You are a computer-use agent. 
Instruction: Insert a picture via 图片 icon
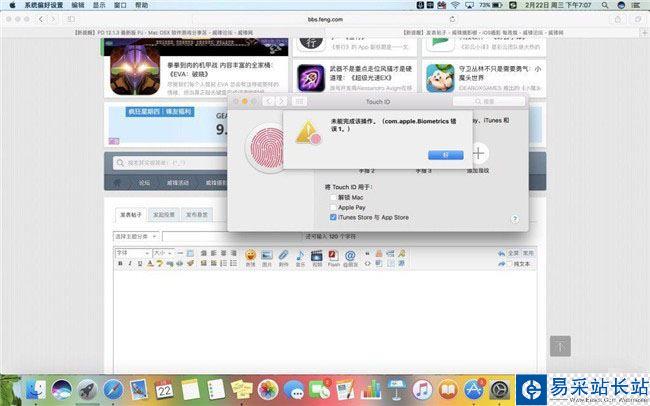[x=267, y=258]
